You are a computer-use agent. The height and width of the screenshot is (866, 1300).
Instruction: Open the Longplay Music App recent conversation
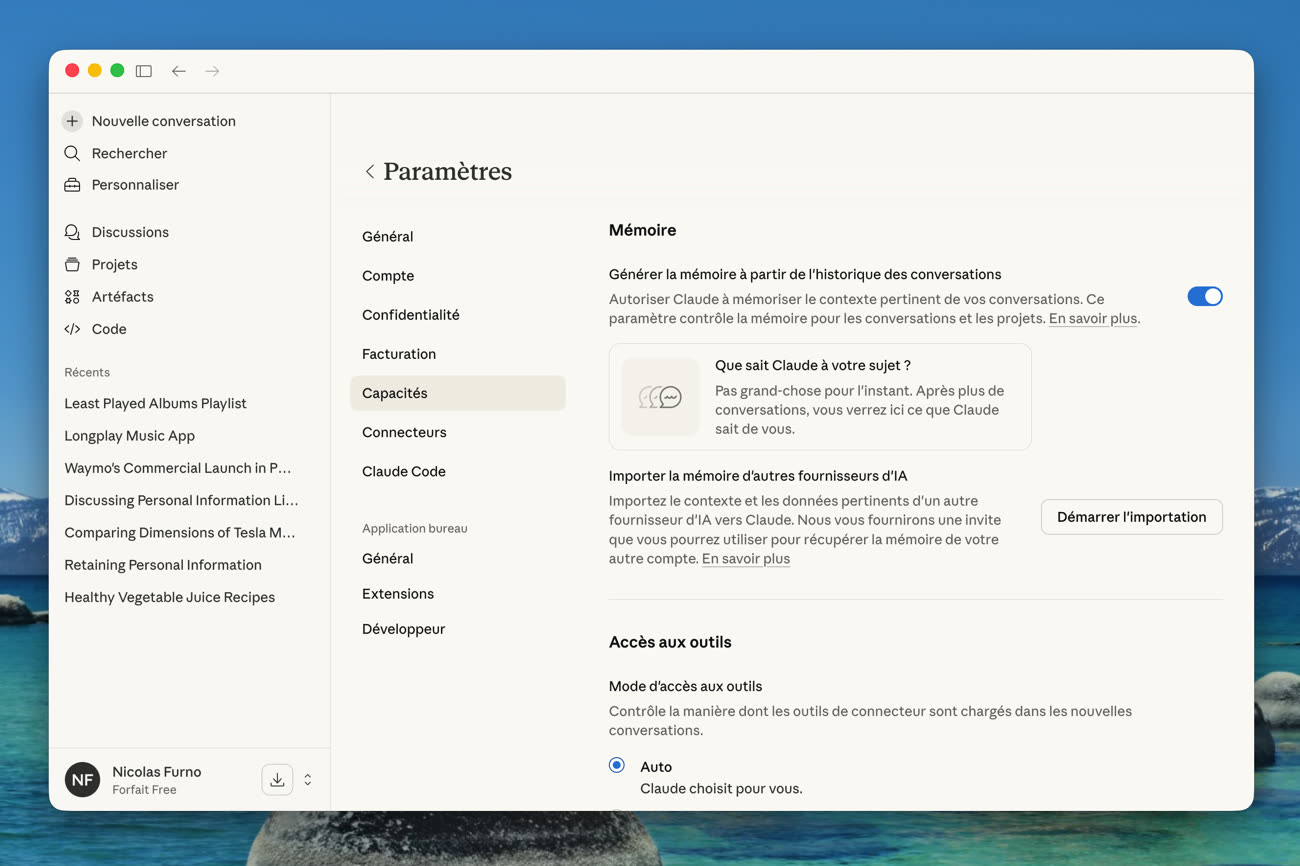(x=129, y=436)
